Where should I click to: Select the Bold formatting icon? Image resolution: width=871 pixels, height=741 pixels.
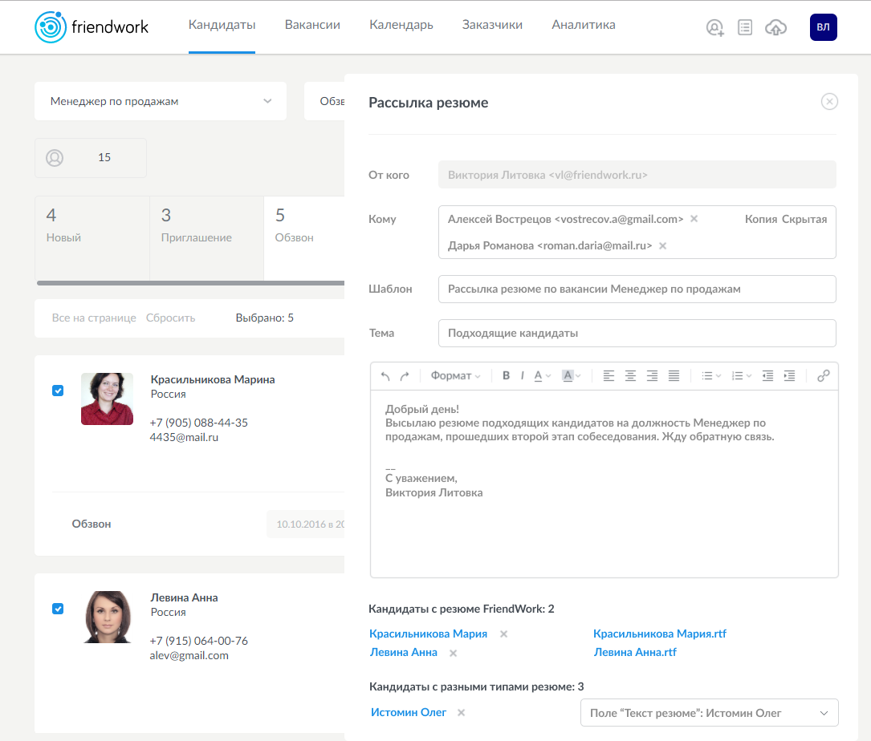click(x=505, y=376)
